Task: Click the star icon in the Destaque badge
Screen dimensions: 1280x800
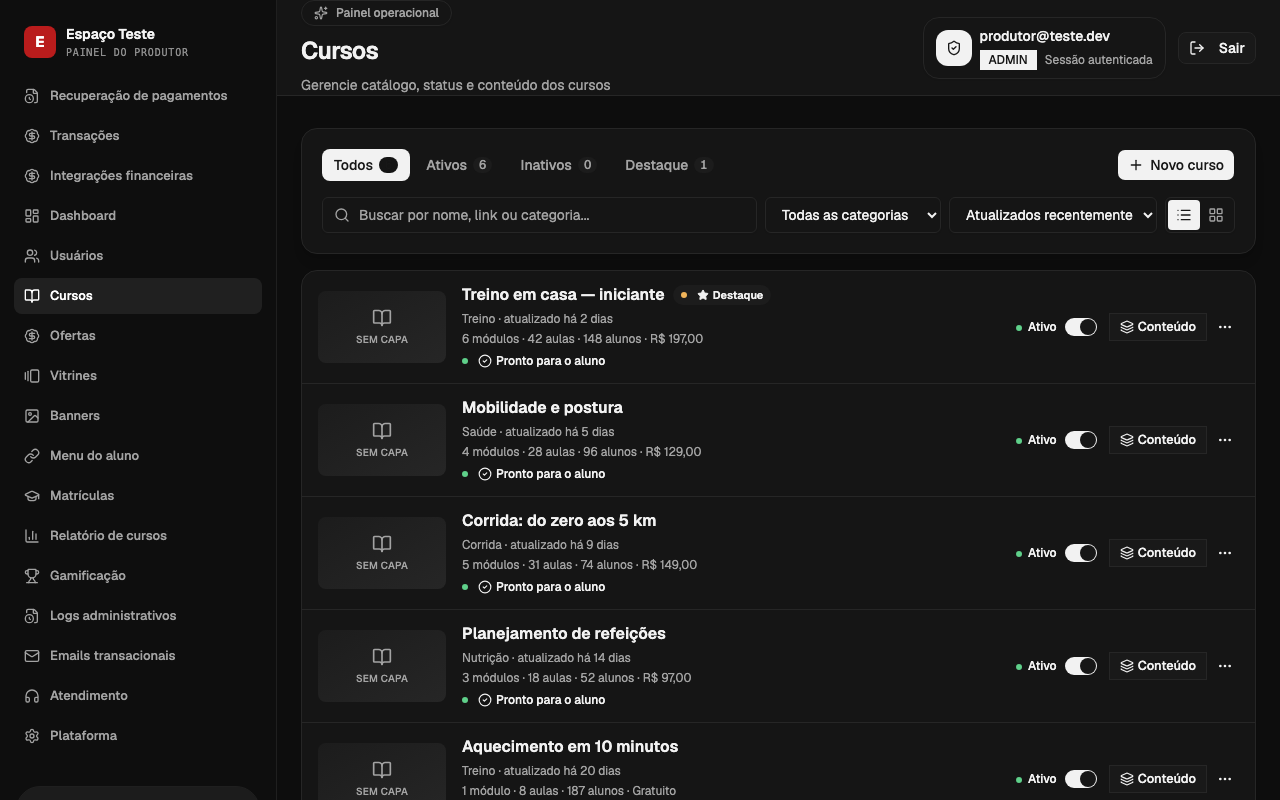Action: pos(703,295)
